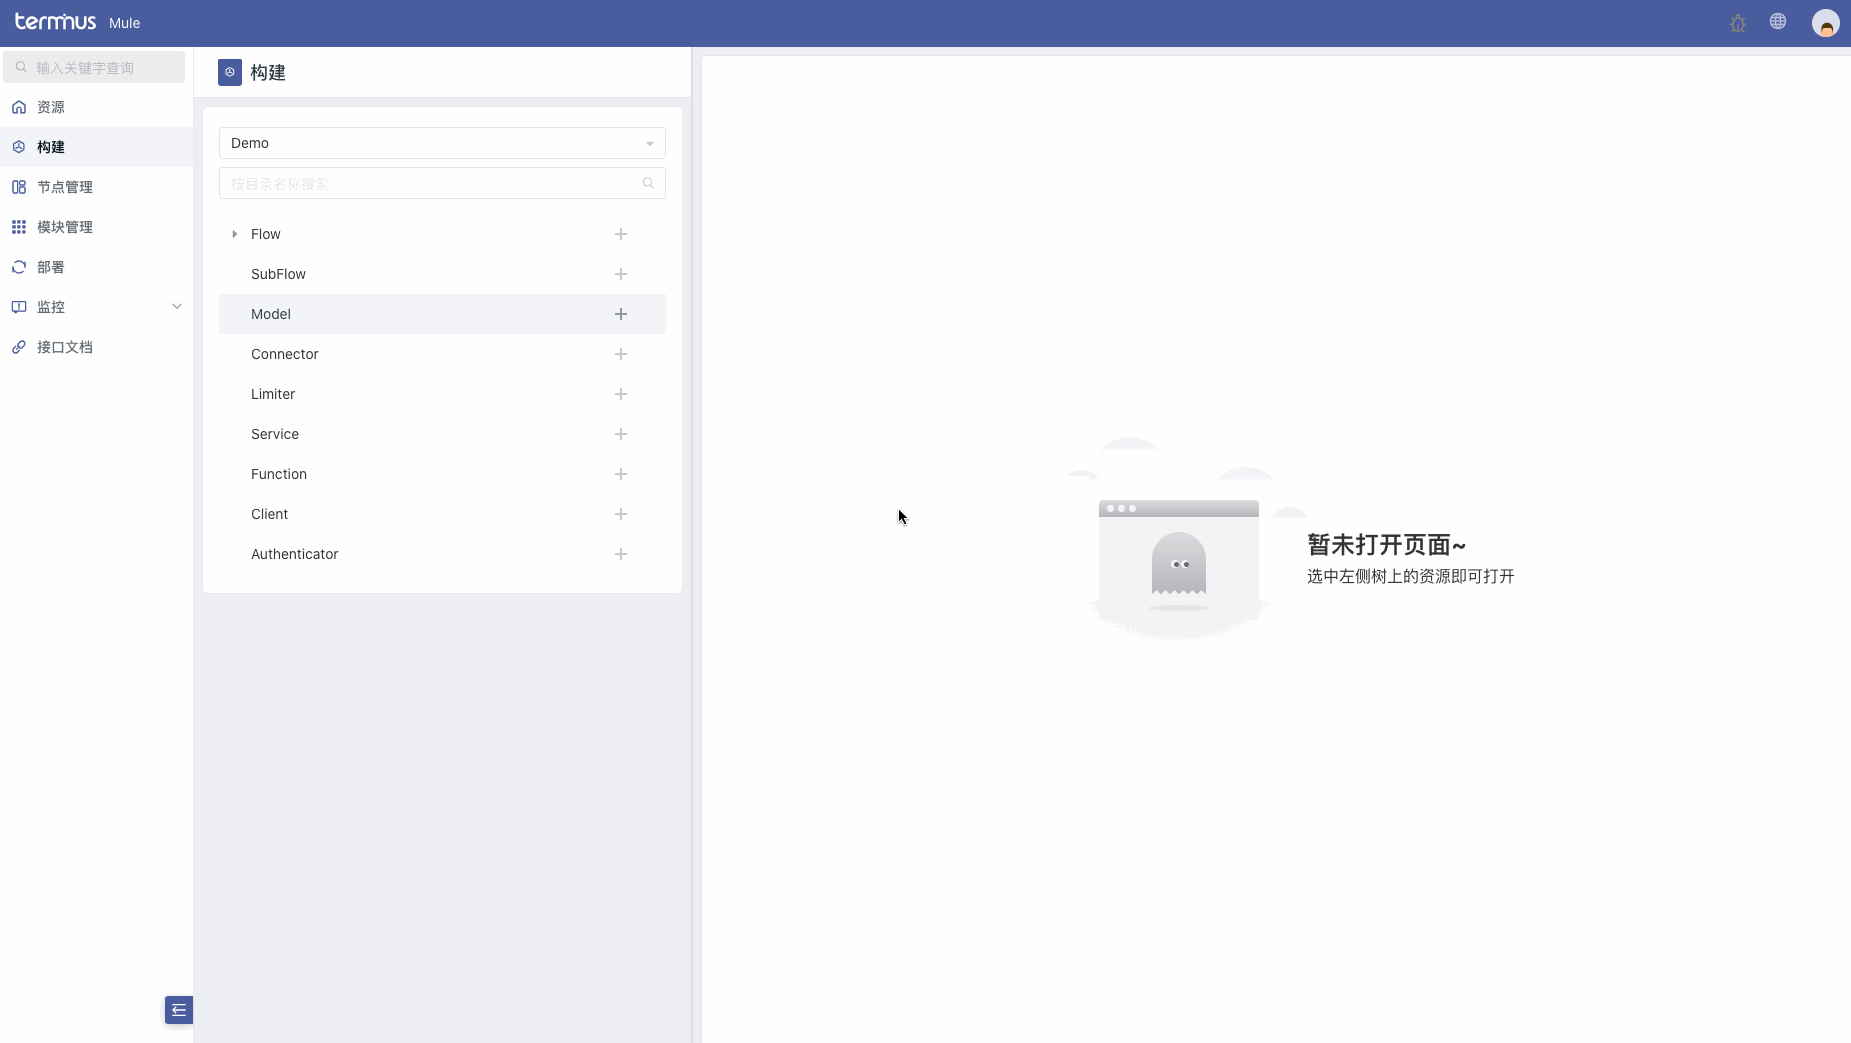Add a new Function with plus
The width and height of the screenshot is (1851, 1043).
pyautogui.click(x=621, y=474)
